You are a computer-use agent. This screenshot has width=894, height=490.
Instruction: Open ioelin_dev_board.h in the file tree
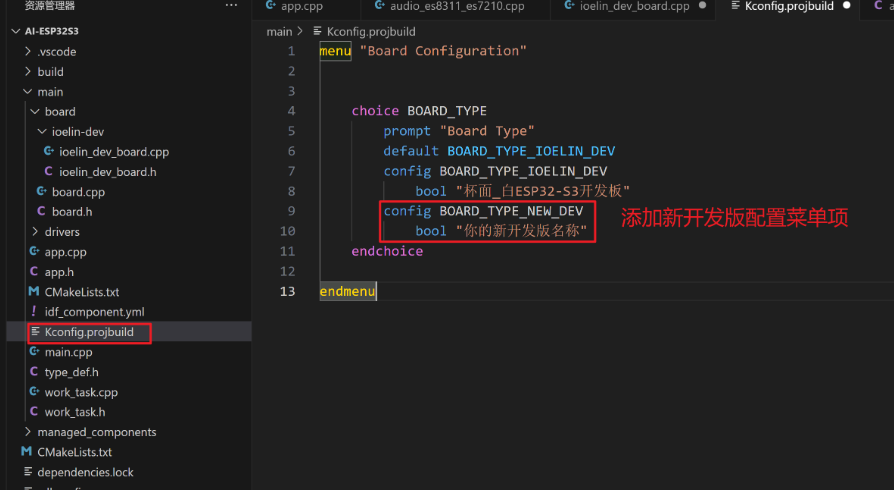tap(108, 172)
